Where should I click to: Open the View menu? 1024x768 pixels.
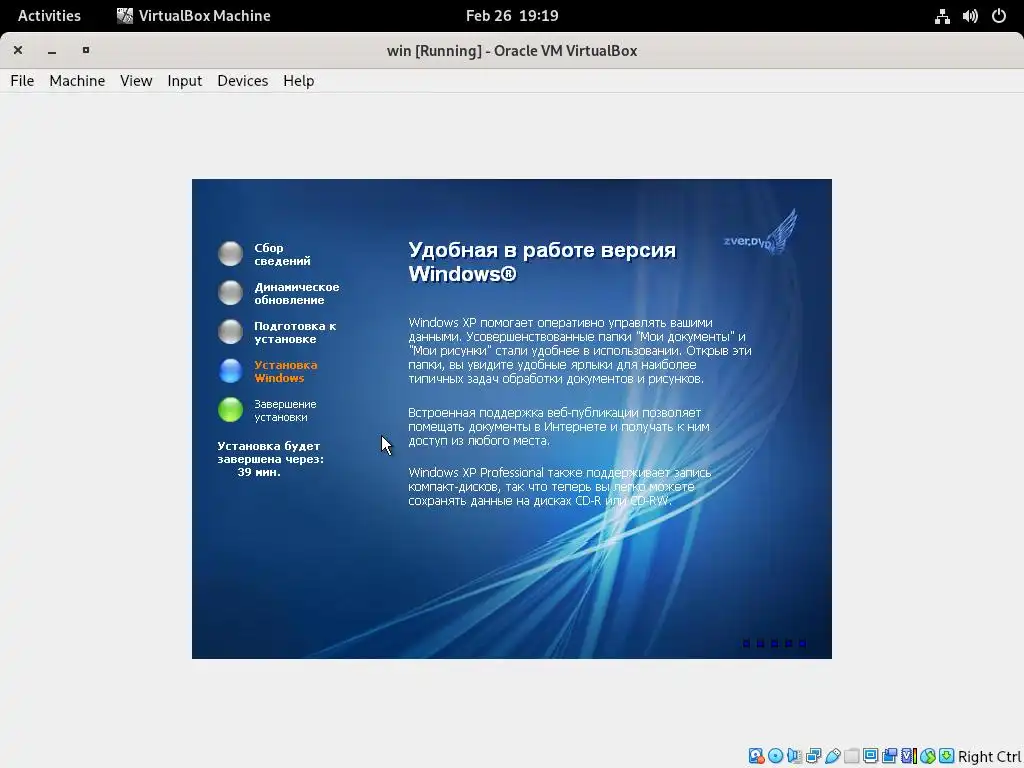point(136,80)
